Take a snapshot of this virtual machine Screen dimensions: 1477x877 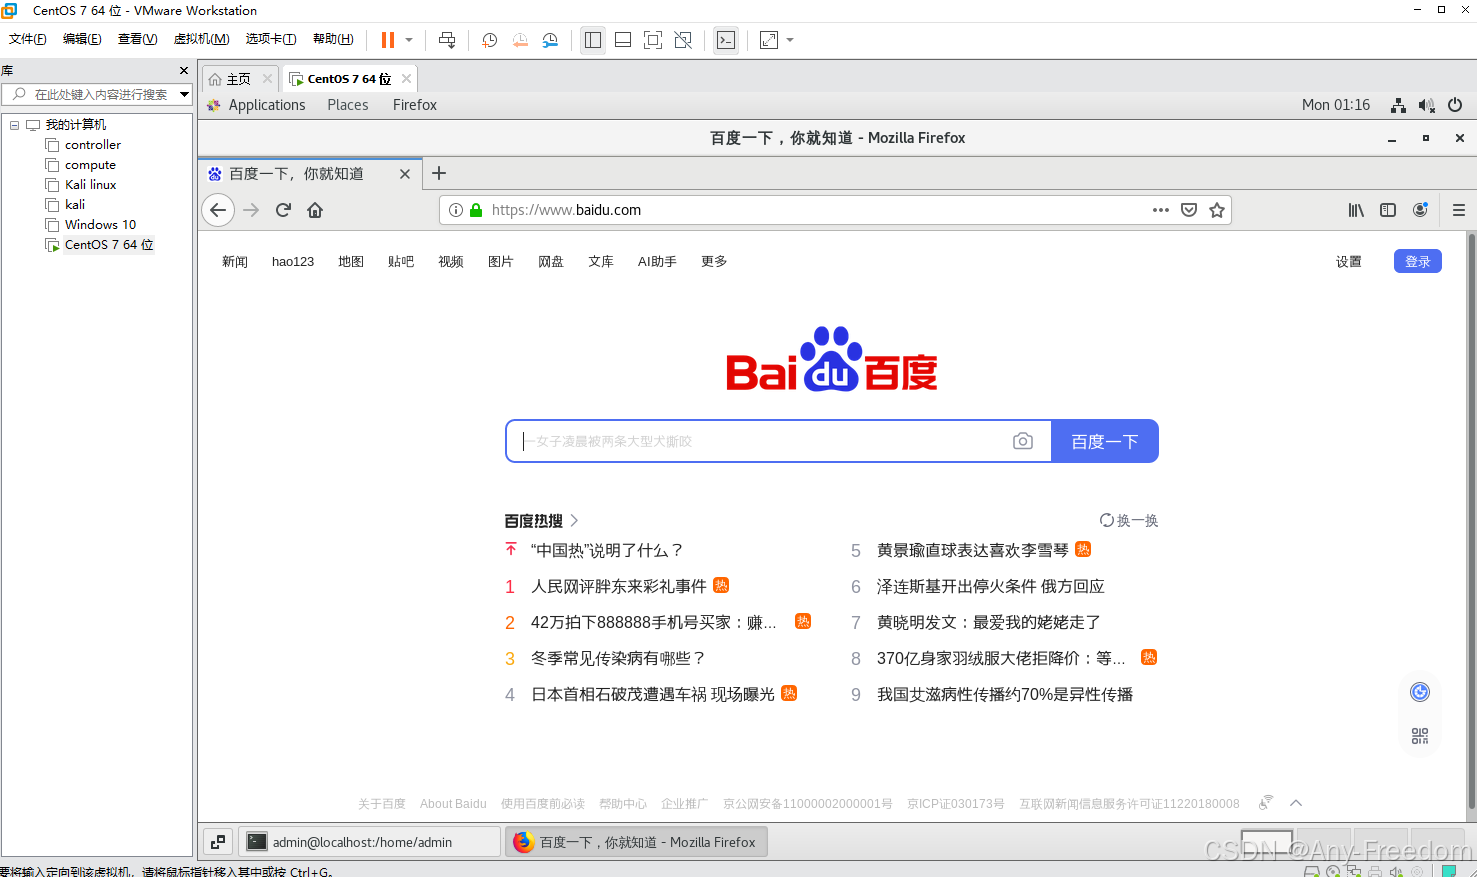point(489,40)
